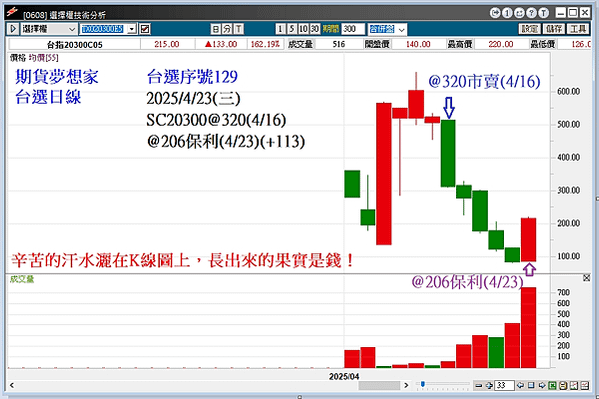
Task: Print the chart using printer icon
Action: click(x=563, y=386)
